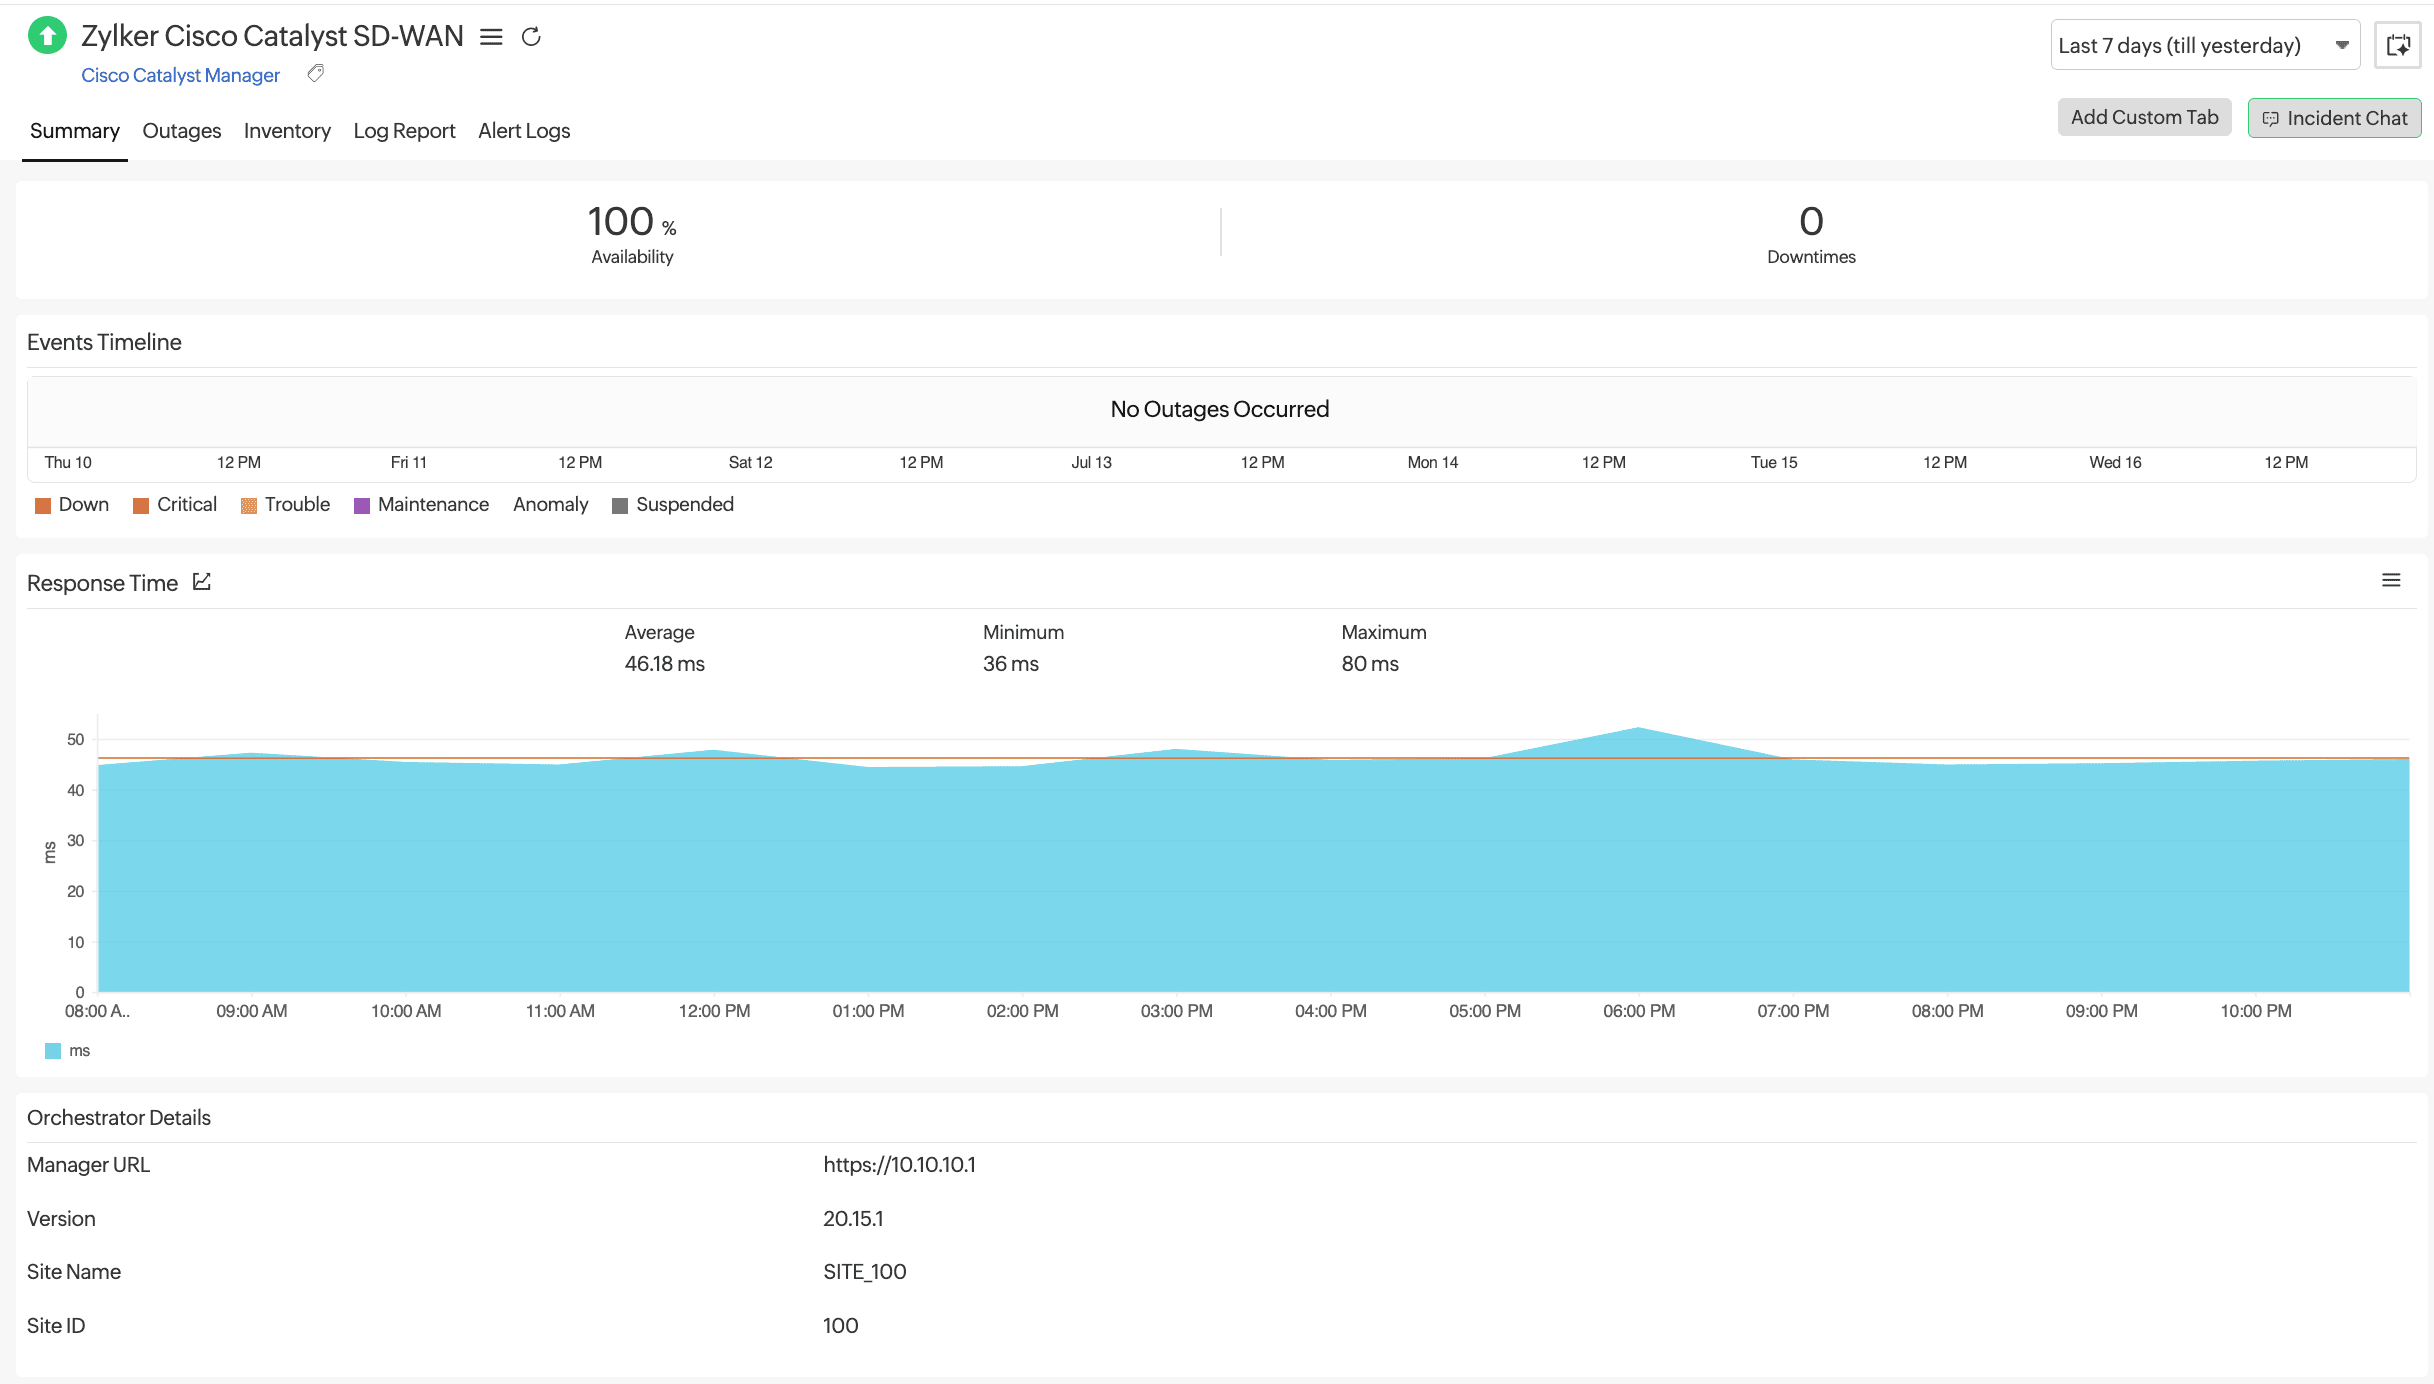Screen dimensions: 2434x1384
Task: Open the Response Time chart options menu icon
Action: pyautogui.click(x=2391, y=580)
